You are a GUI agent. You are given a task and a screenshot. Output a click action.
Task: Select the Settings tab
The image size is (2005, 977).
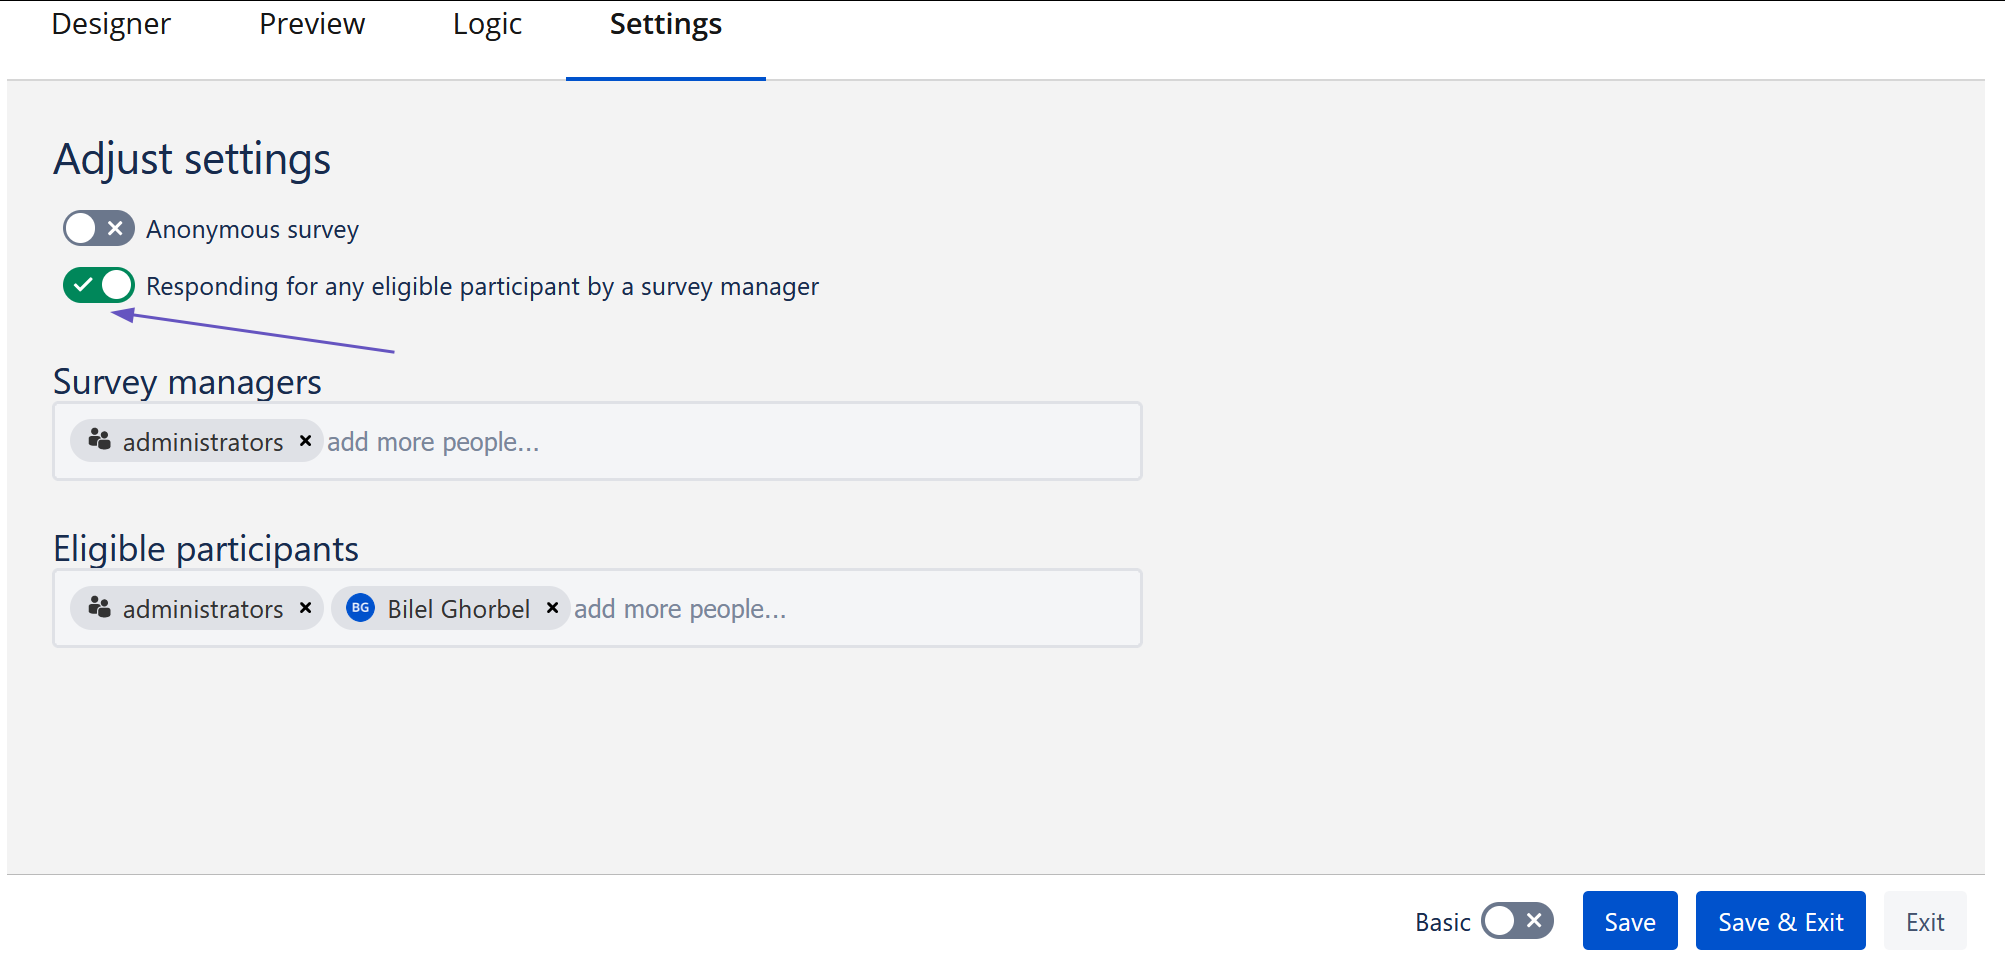click(x=665, y=24)
